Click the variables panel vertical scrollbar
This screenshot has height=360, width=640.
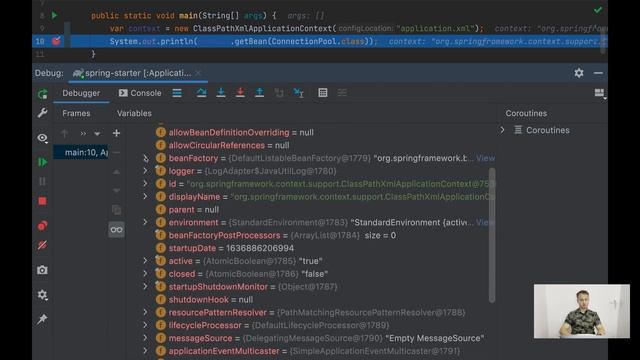(492, 235)
